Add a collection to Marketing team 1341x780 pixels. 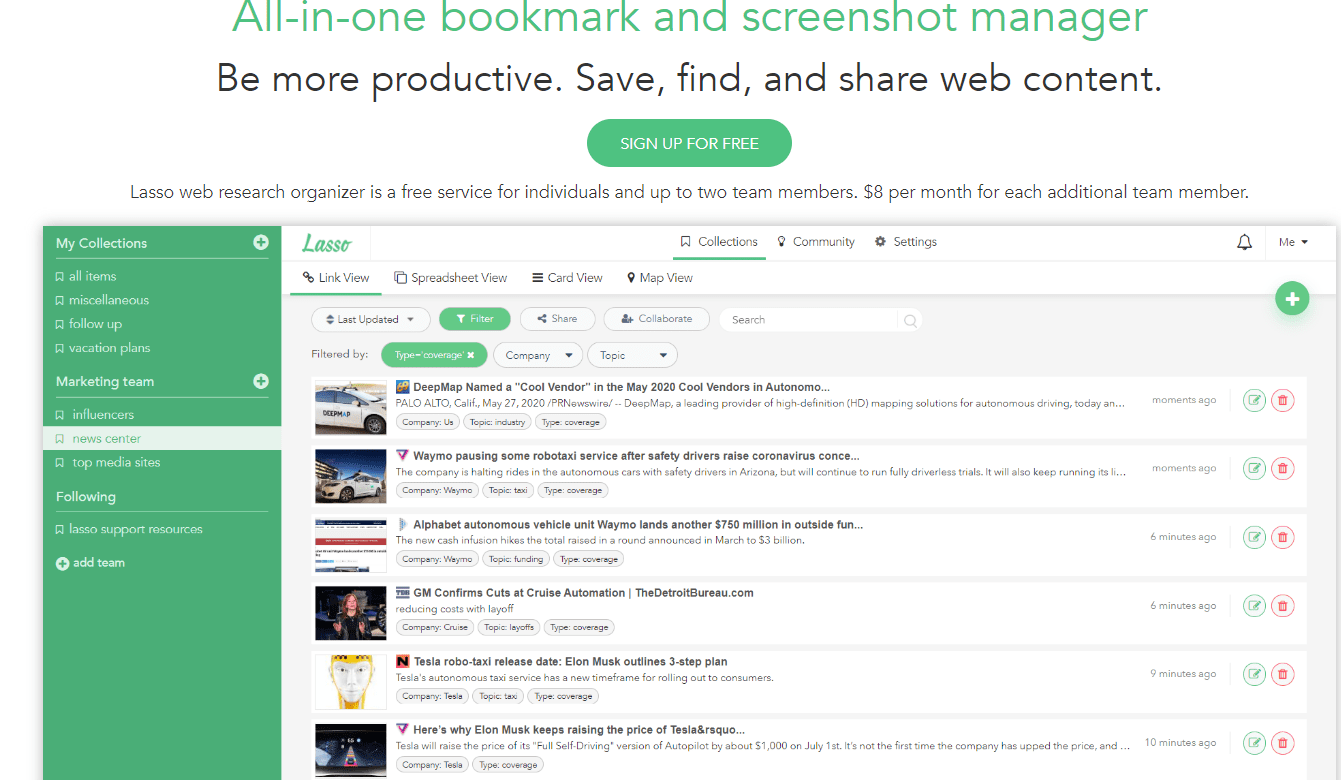pos(261,381)
